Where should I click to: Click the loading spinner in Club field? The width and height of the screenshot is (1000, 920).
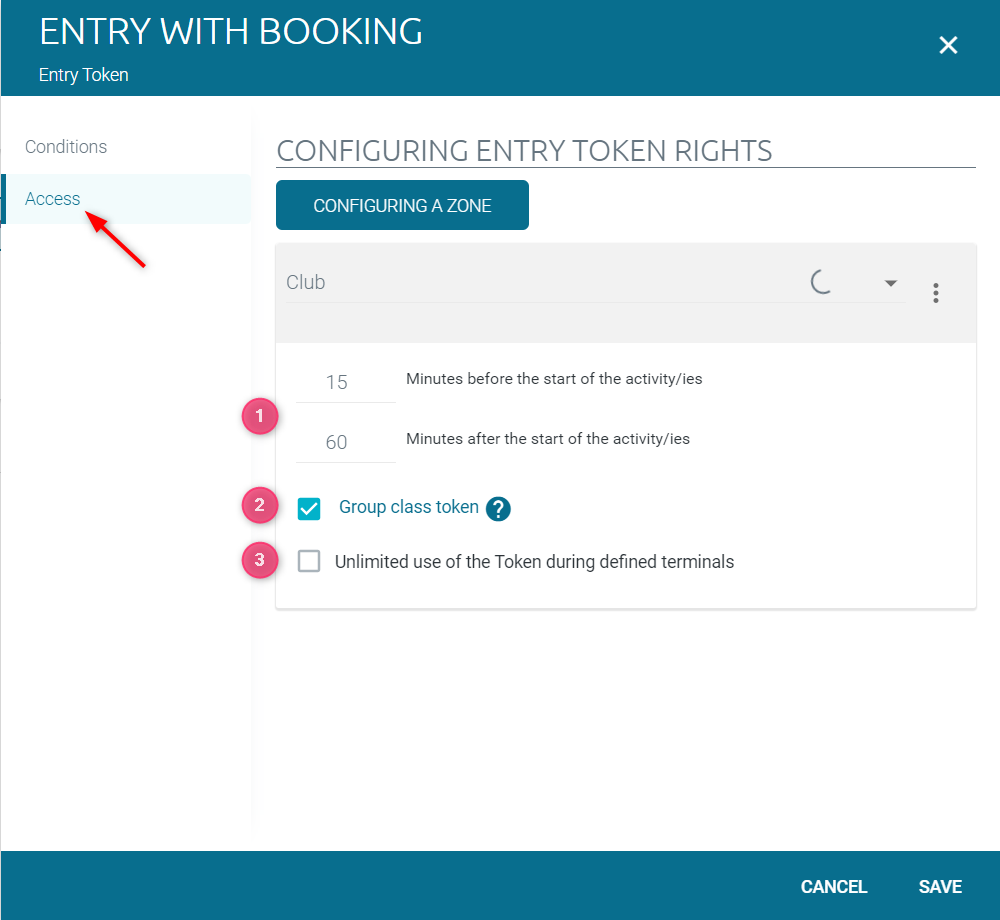821,282
